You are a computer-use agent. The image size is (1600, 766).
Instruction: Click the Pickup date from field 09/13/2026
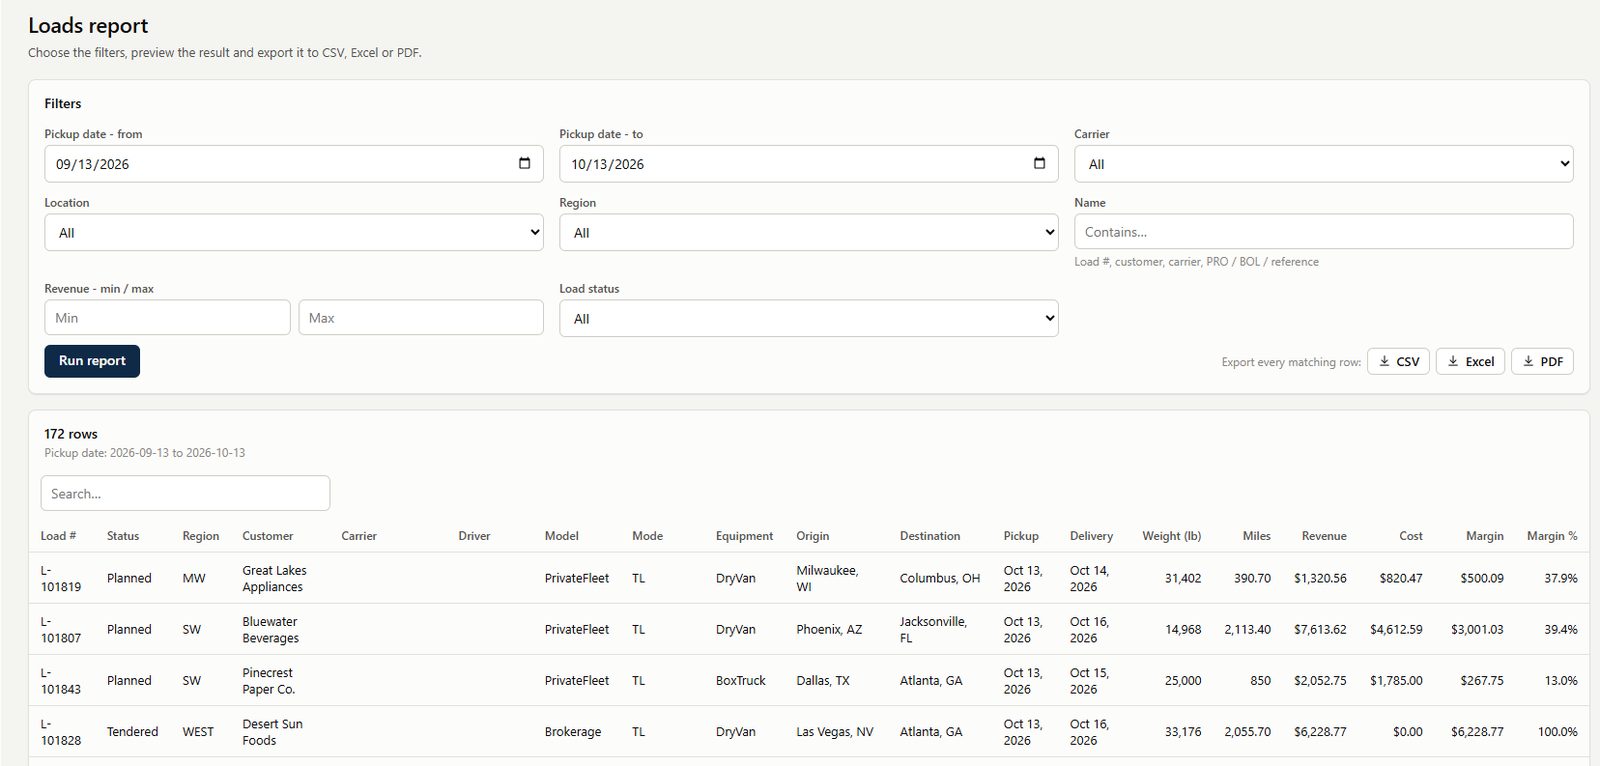294,164
